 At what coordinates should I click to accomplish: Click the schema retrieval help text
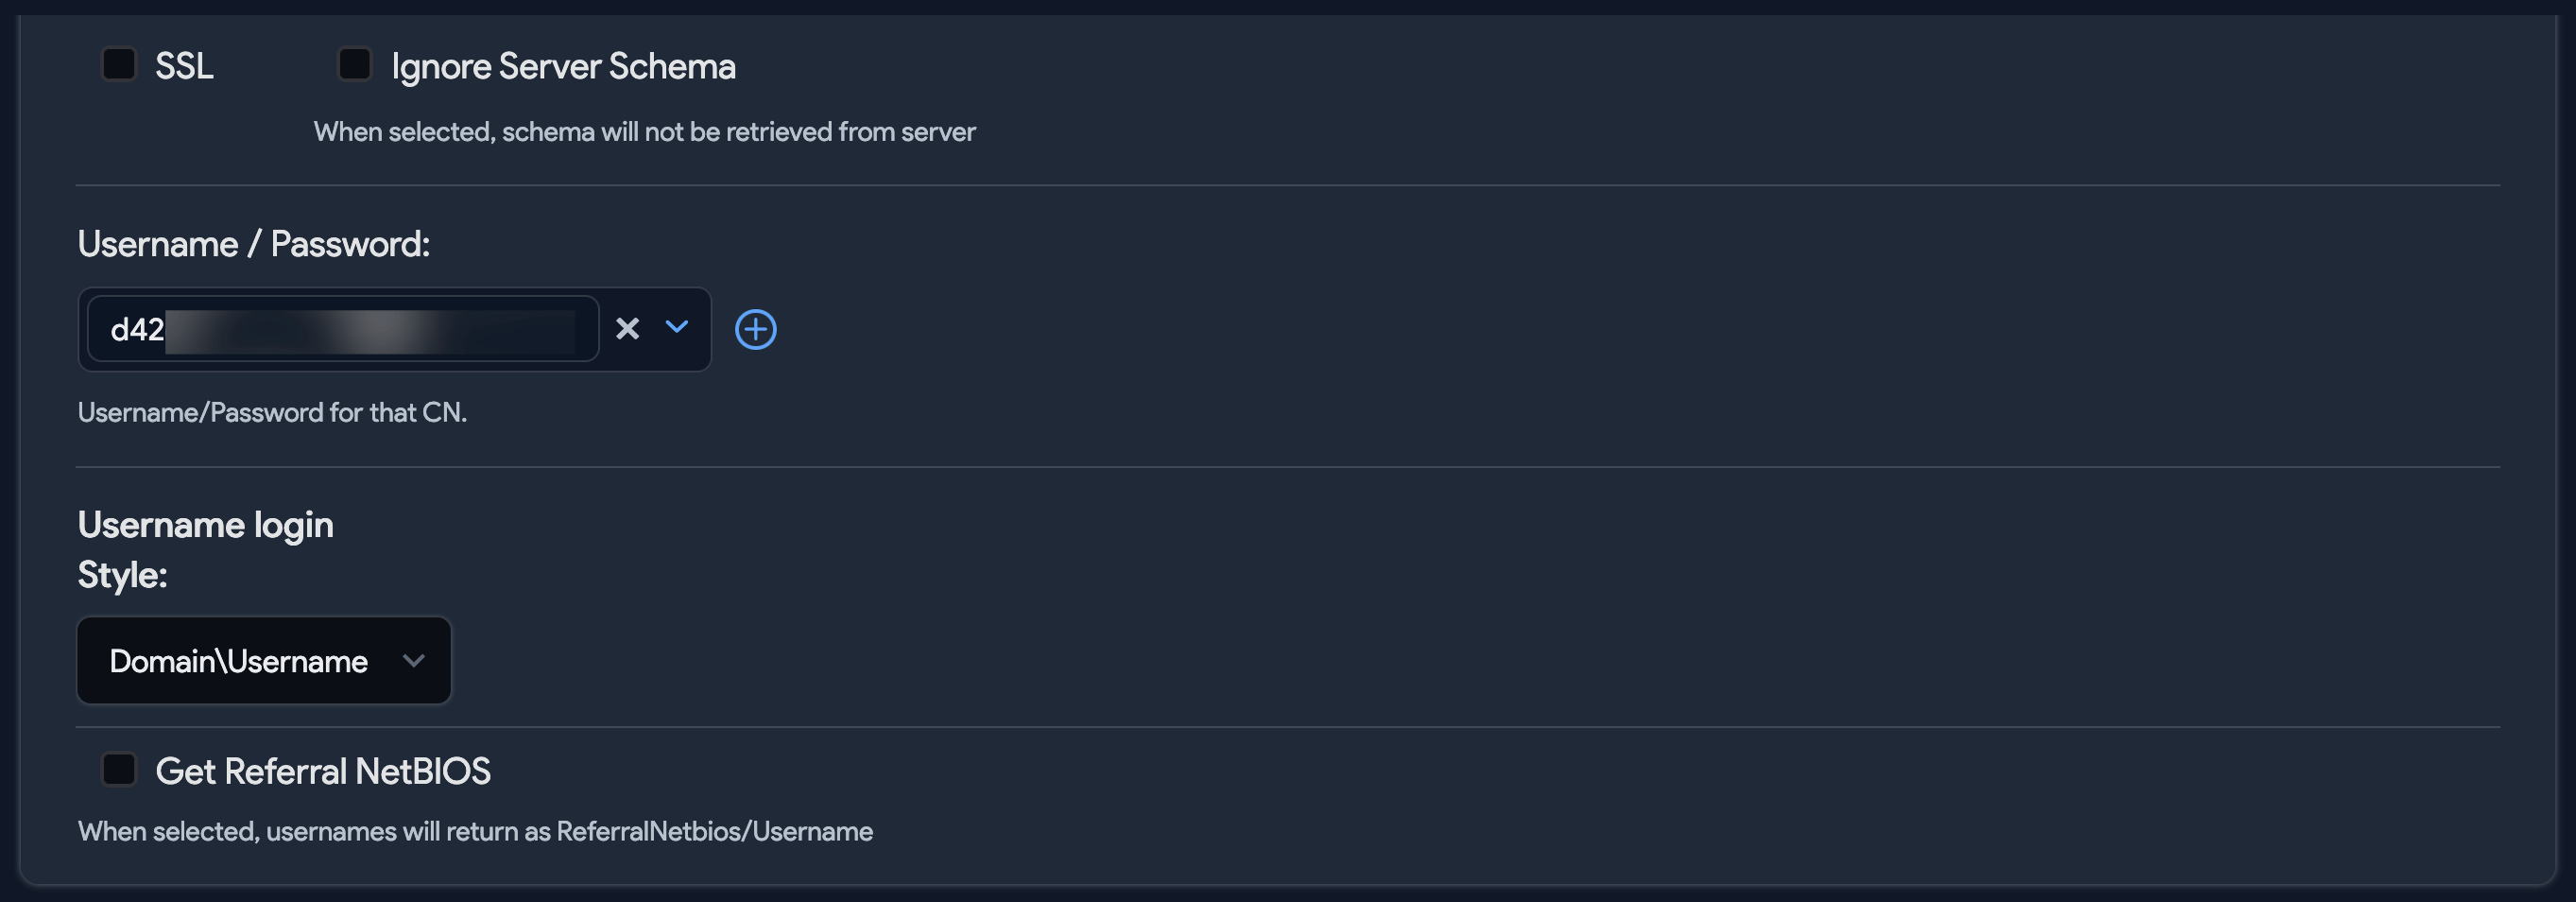644,132
